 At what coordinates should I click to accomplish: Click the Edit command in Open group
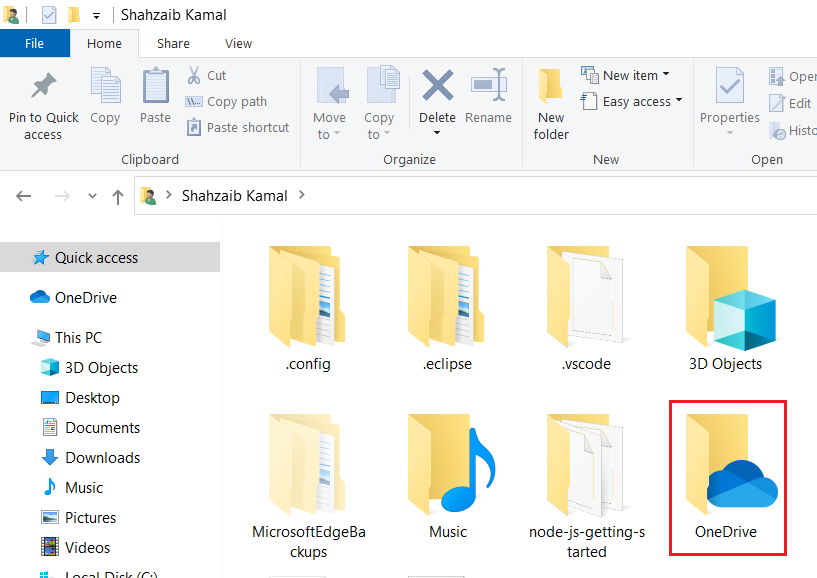point(790,103)
